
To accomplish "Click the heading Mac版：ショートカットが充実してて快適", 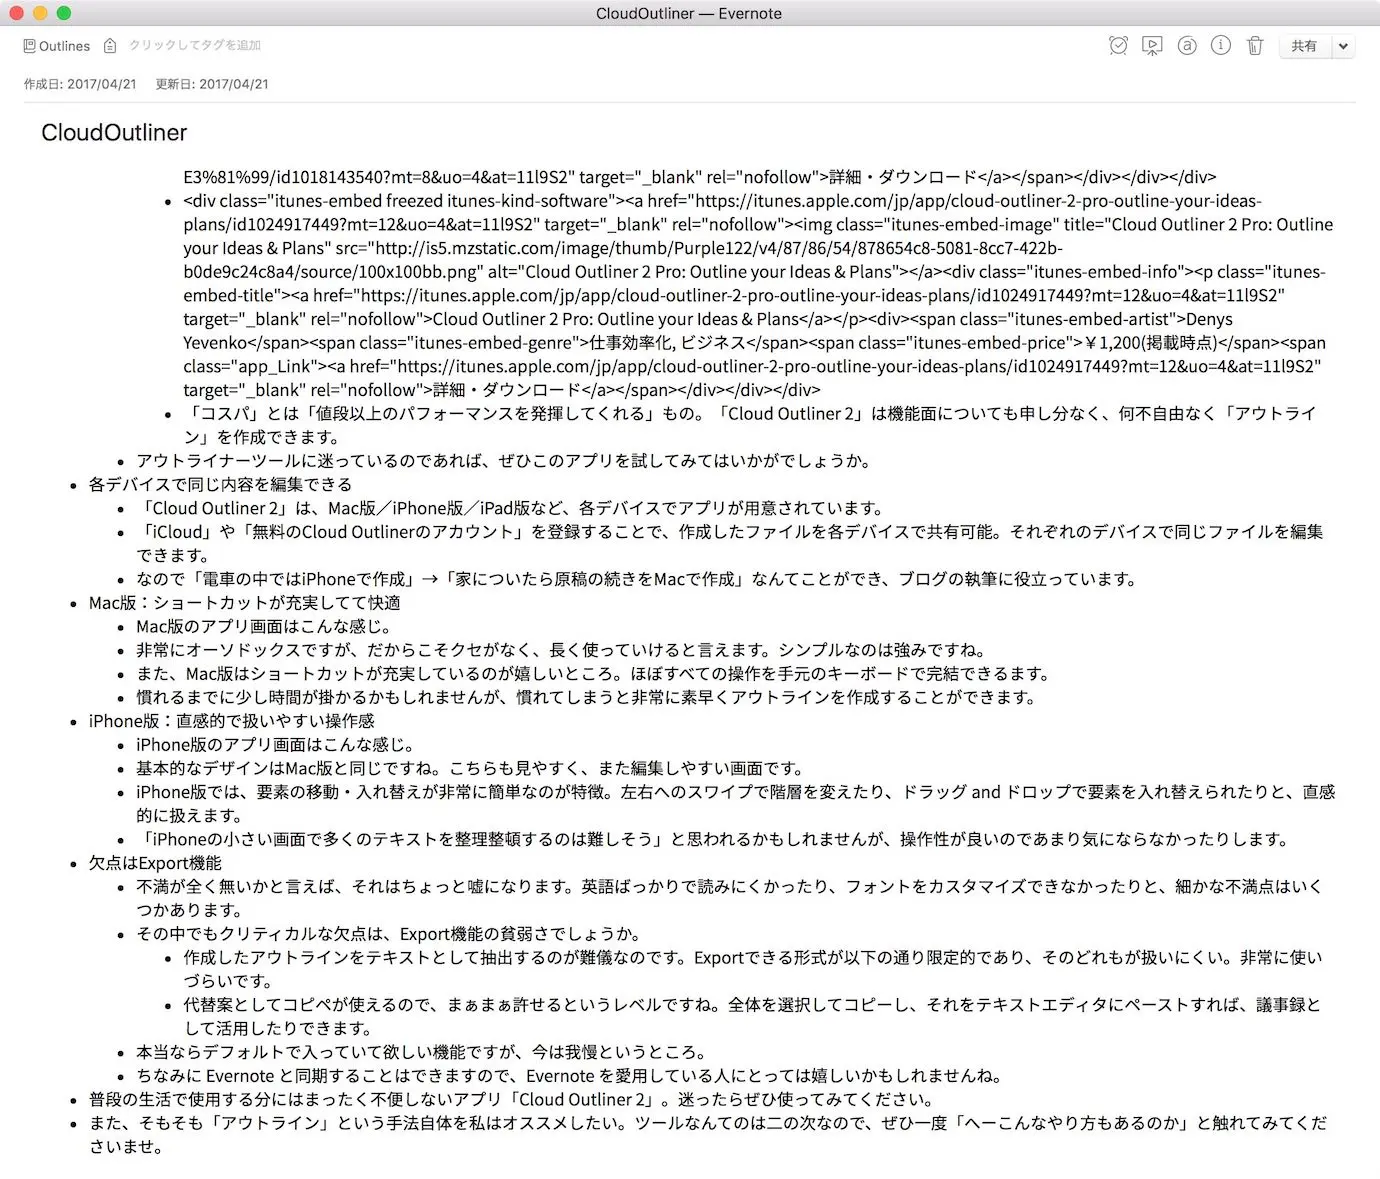I will [x=245, y=603].
